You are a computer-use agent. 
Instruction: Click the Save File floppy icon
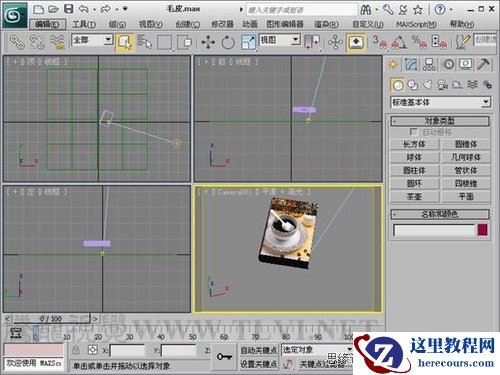(x=69, y=9)
